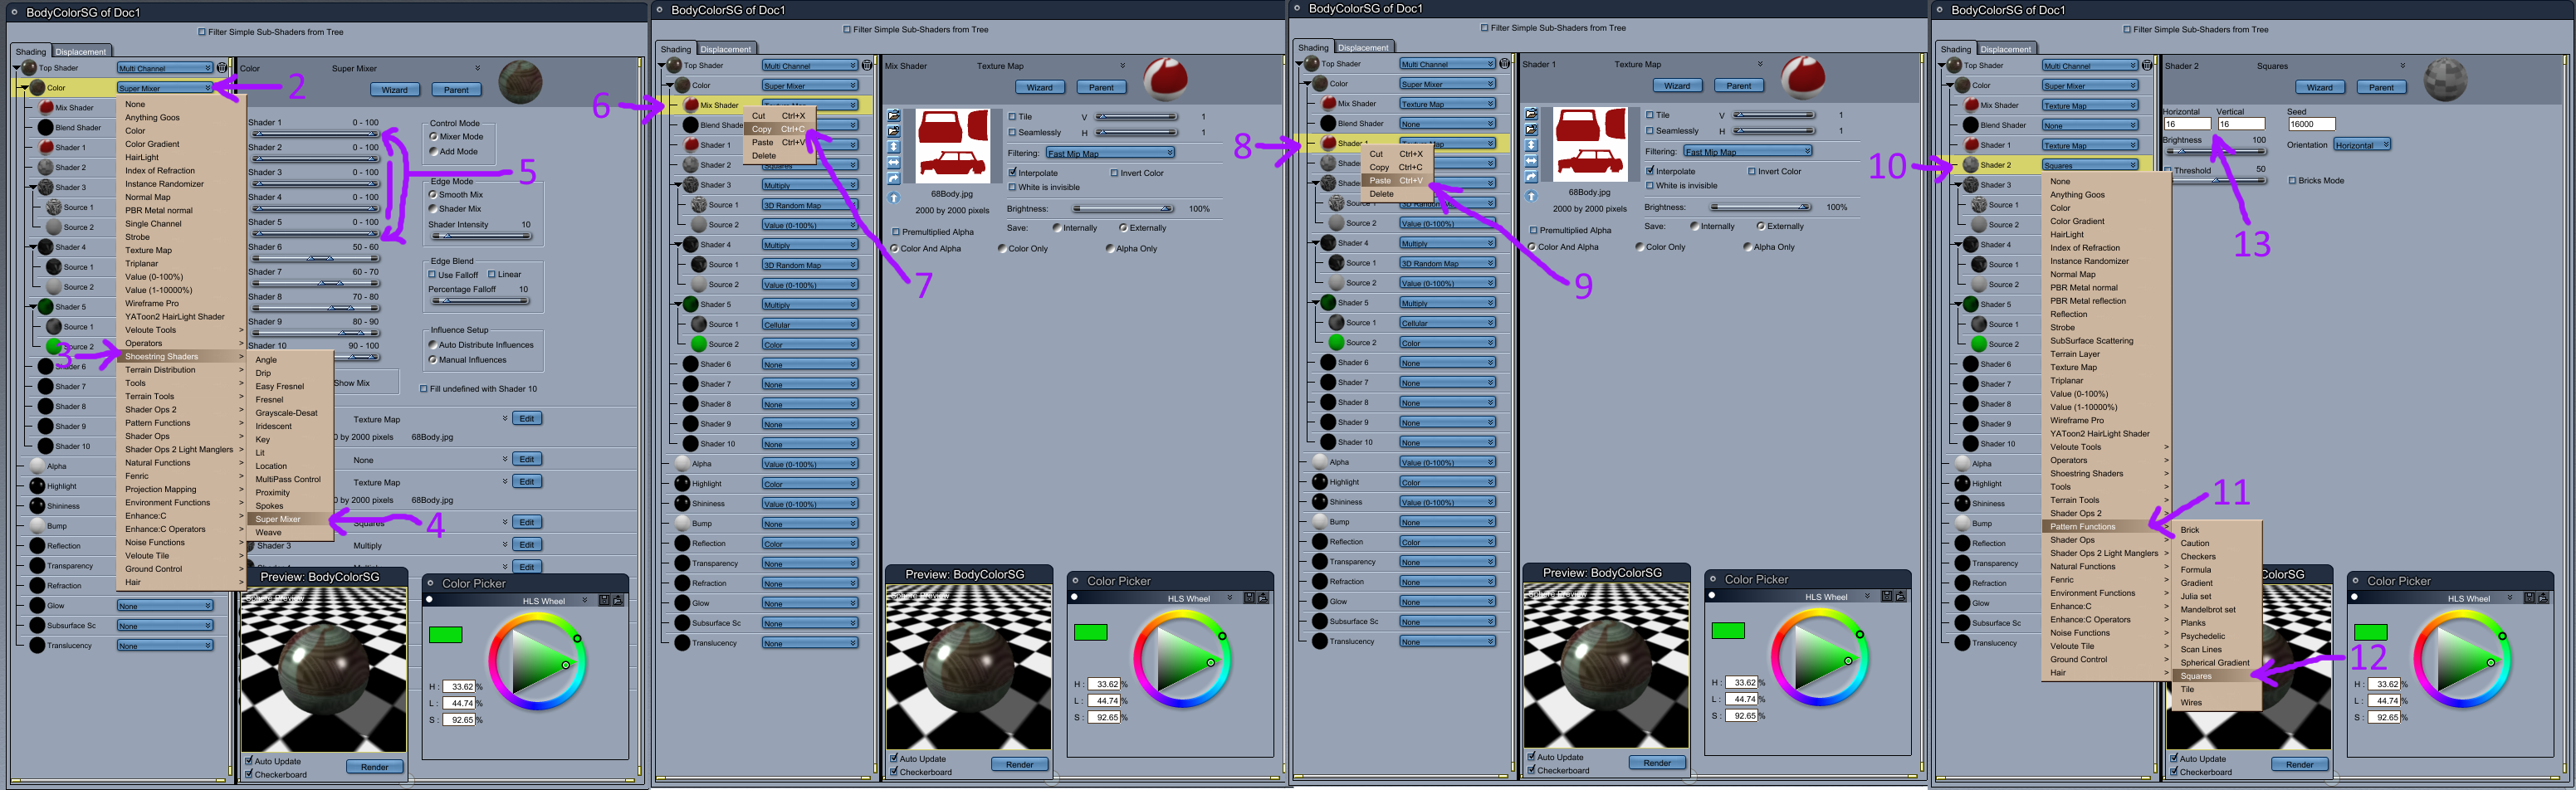
Task: Click Source 1 sphere under Shader 3, Super Mixer panel
Action: (x=54, y=207)
